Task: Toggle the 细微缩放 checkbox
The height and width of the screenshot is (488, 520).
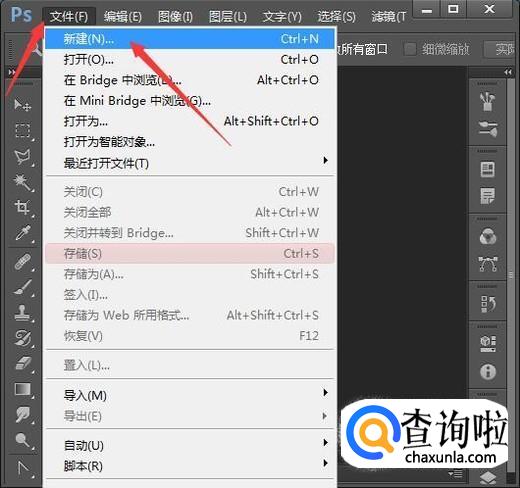Action: (x=410, y=49)
